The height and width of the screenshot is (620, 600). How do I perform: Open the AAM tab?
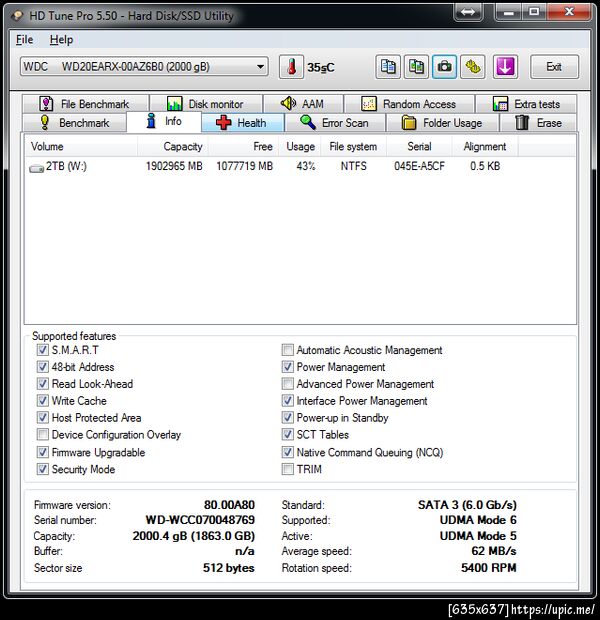click(x=303, y=104)
